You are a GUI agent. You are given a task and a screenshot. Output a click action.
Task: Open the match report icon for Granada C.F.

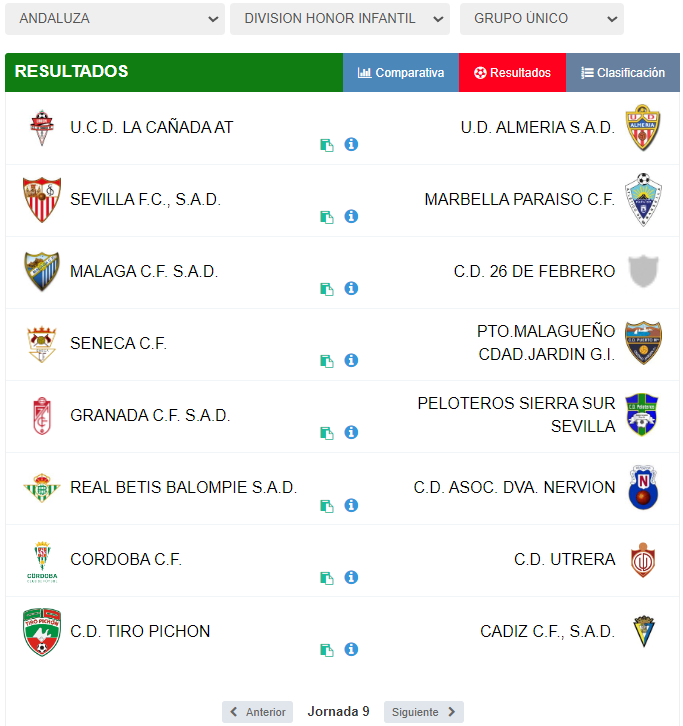coord(326,433)
